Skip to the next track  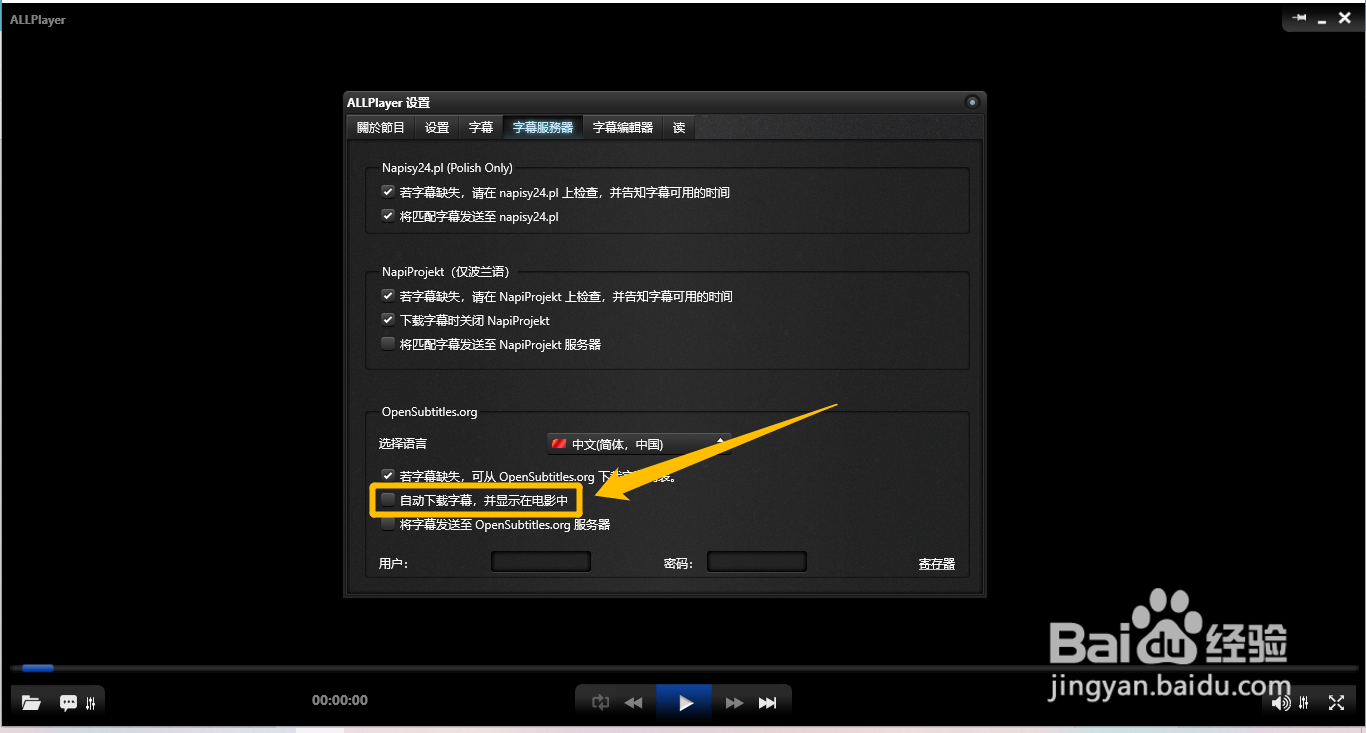[768, 703]
